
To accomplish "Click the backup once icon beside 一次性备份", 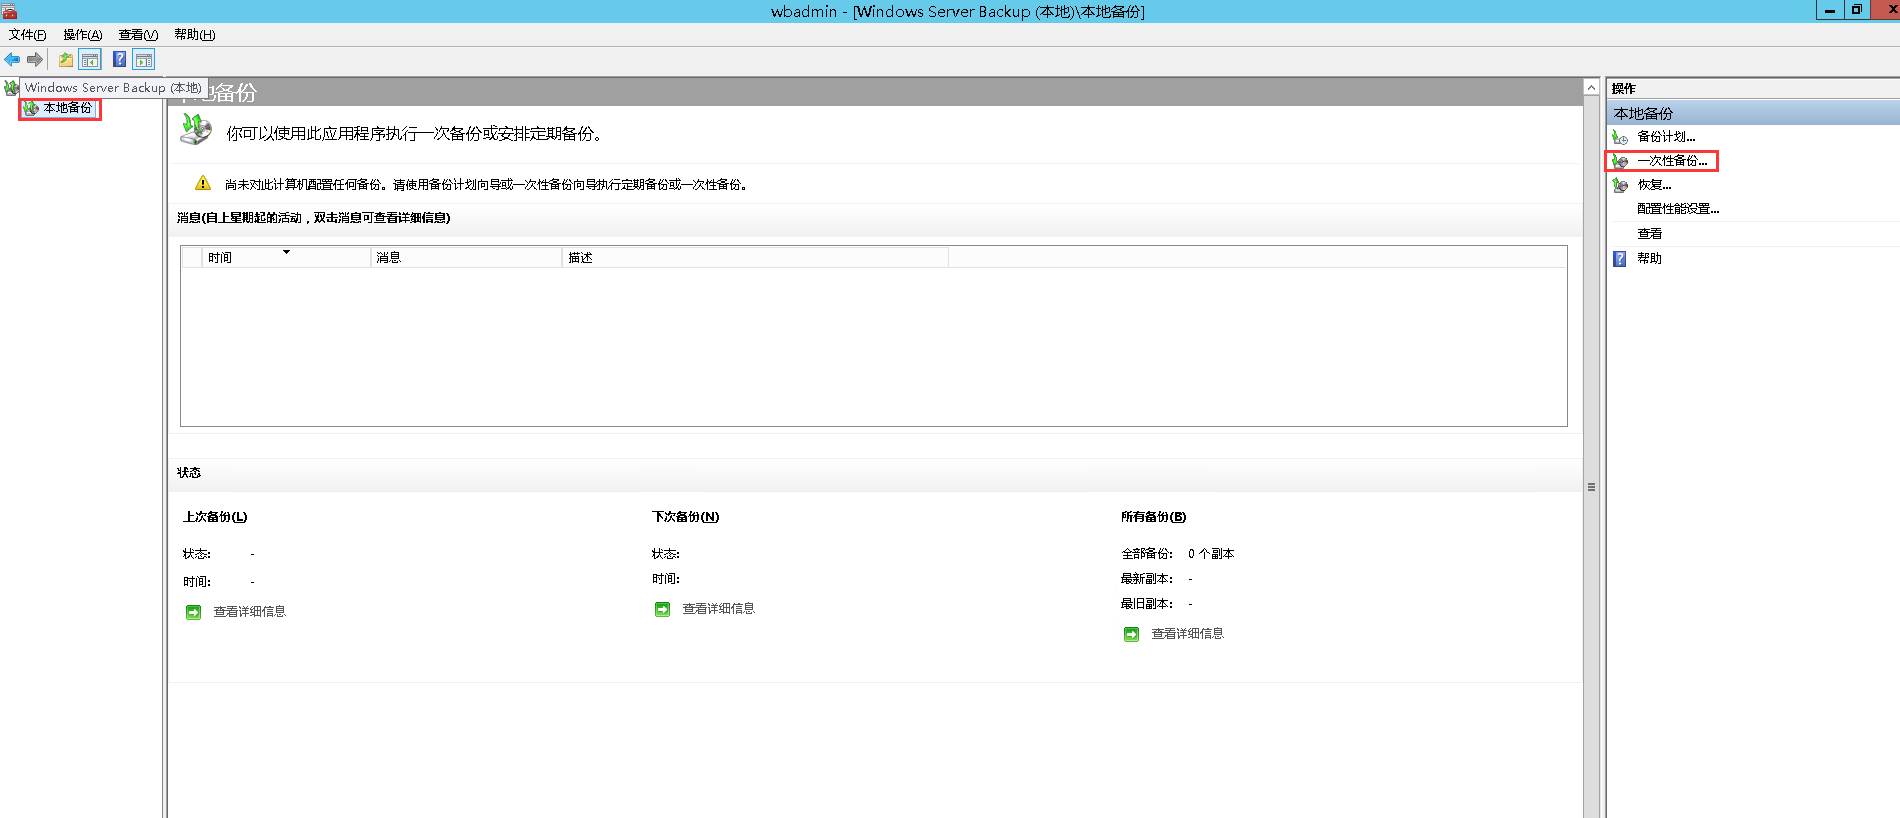I will click(1620, 161).
